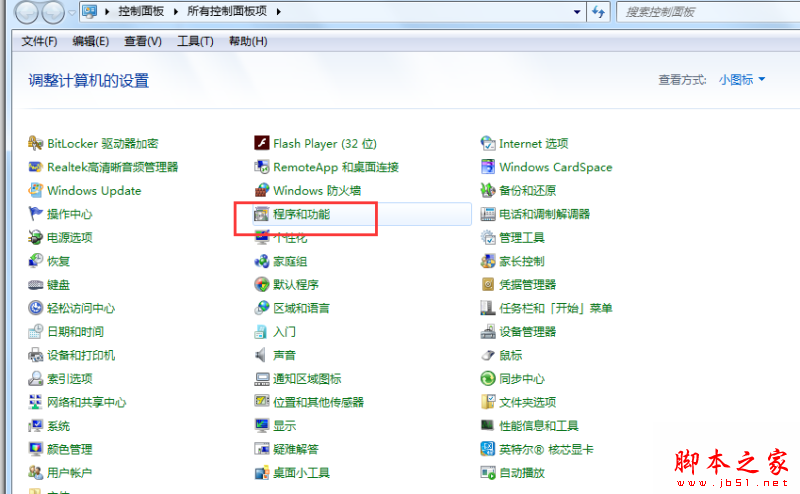Launch the Windows Update icon
Screen dimensions: 800x494
(35, 190)
